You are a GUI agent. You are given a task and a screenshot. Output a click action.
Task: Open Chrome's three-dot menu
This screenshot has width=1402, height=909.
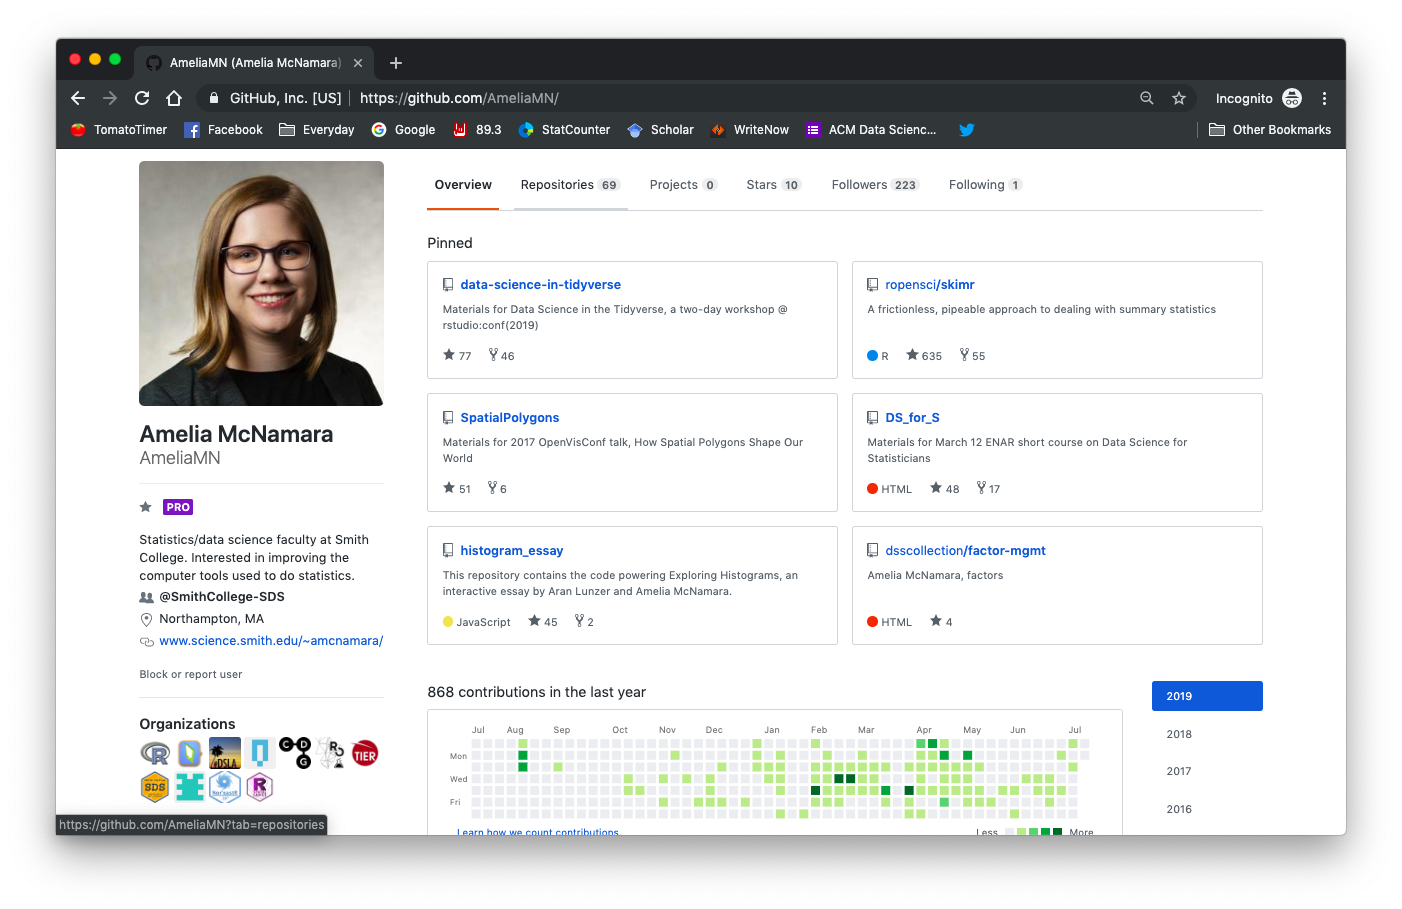[1324, 98]
